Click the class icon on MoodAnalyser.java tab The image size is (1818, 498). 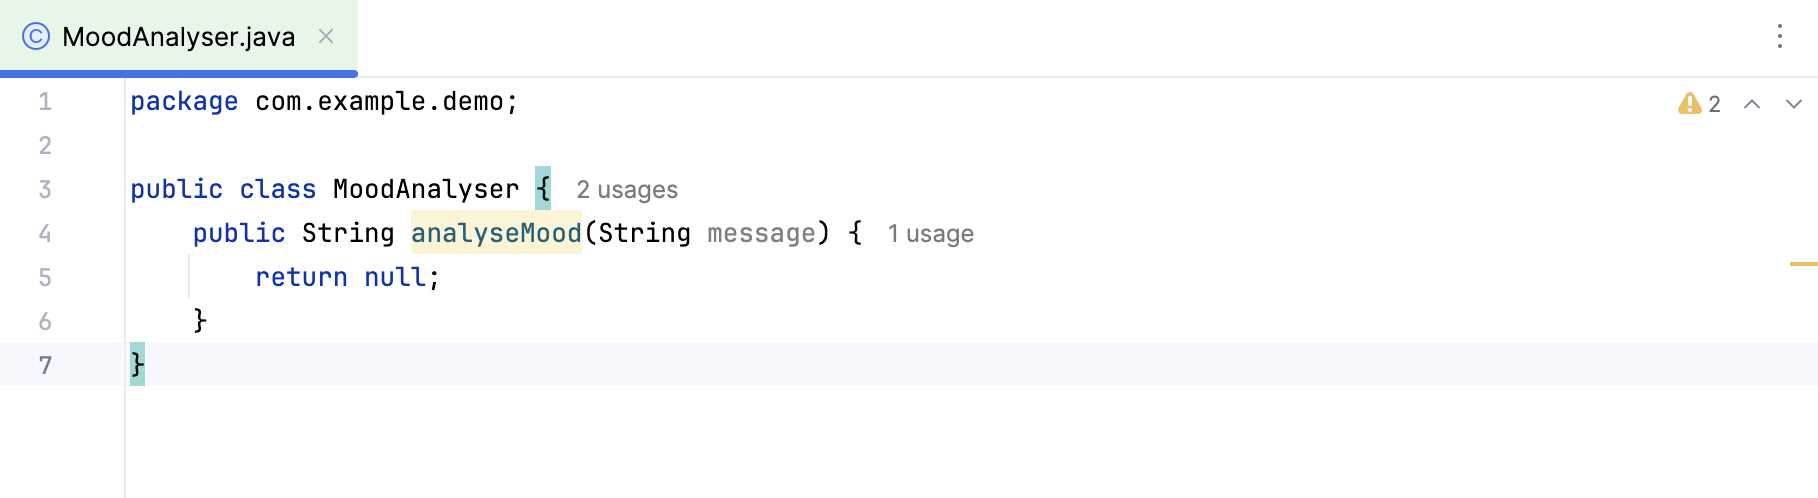[36, 37]
